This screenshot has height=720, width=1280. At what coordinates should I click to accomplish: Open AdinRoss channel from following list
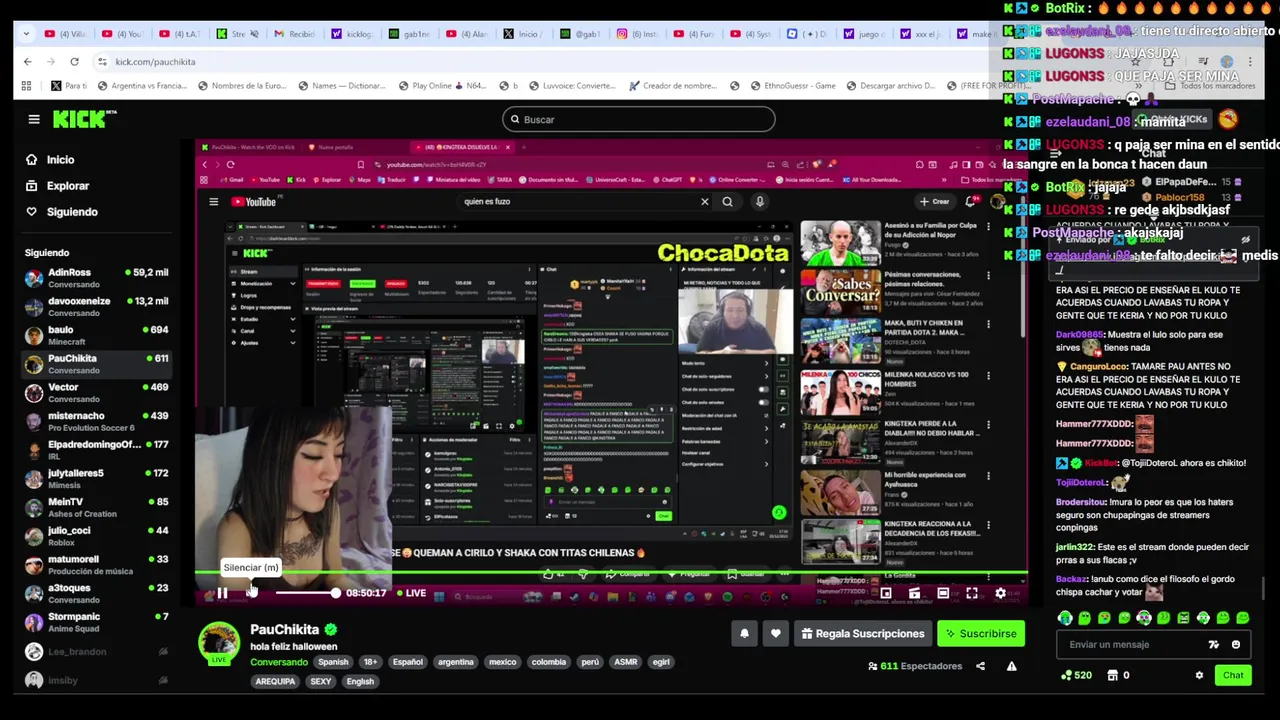click(x=97, y=278)
